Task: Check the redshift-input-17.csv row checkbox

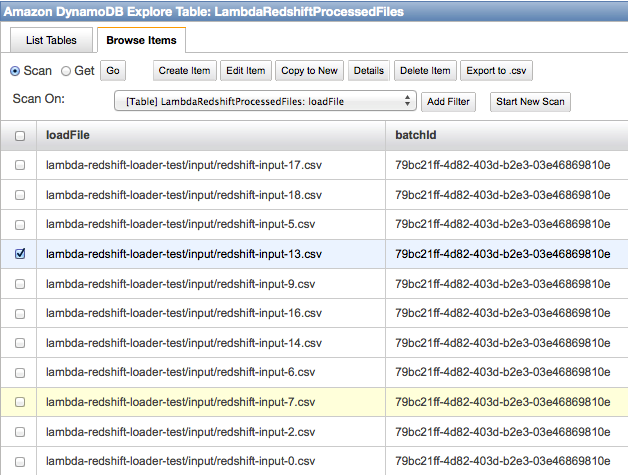Action: [20, 165]
